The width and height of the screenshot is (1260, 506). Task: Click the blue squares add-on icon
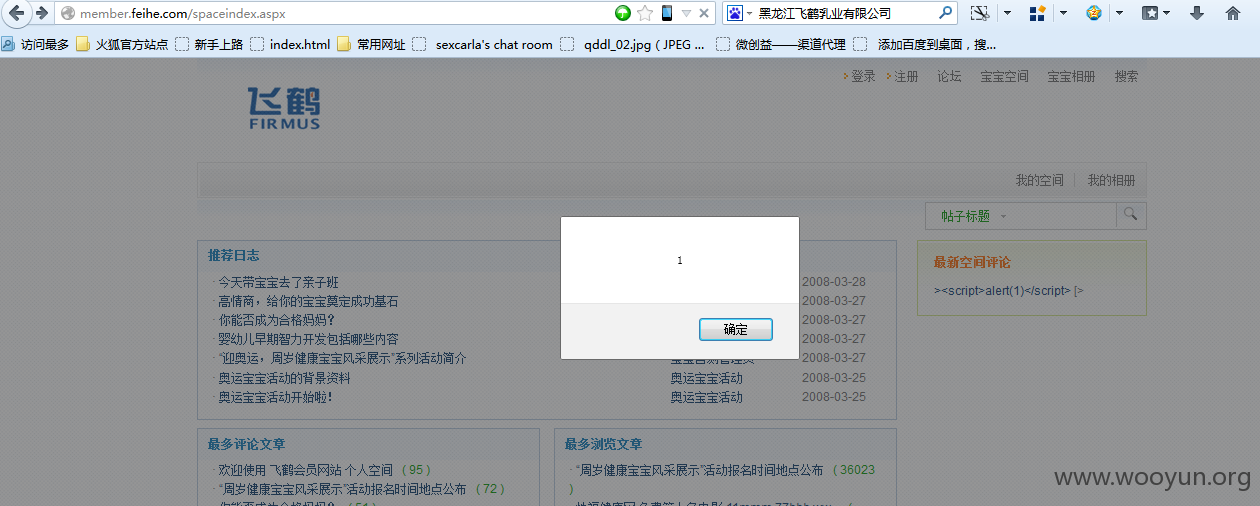click(x=1037, y=13)
